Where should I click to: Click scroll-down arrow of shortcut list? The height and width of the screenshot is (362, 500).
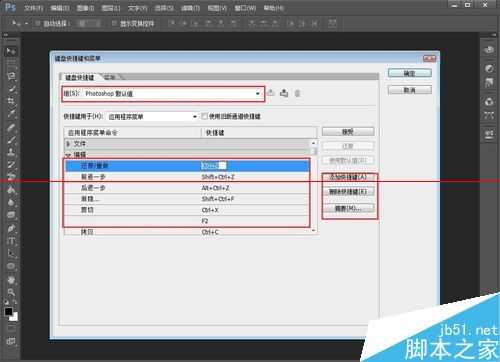tap(314, 230)
